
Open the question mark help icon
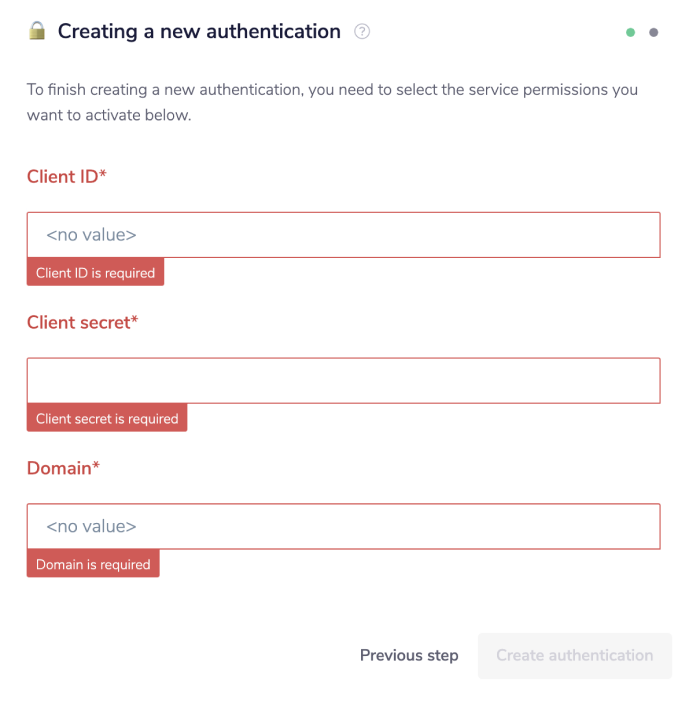pyautogui.click(x=362, y=32)
